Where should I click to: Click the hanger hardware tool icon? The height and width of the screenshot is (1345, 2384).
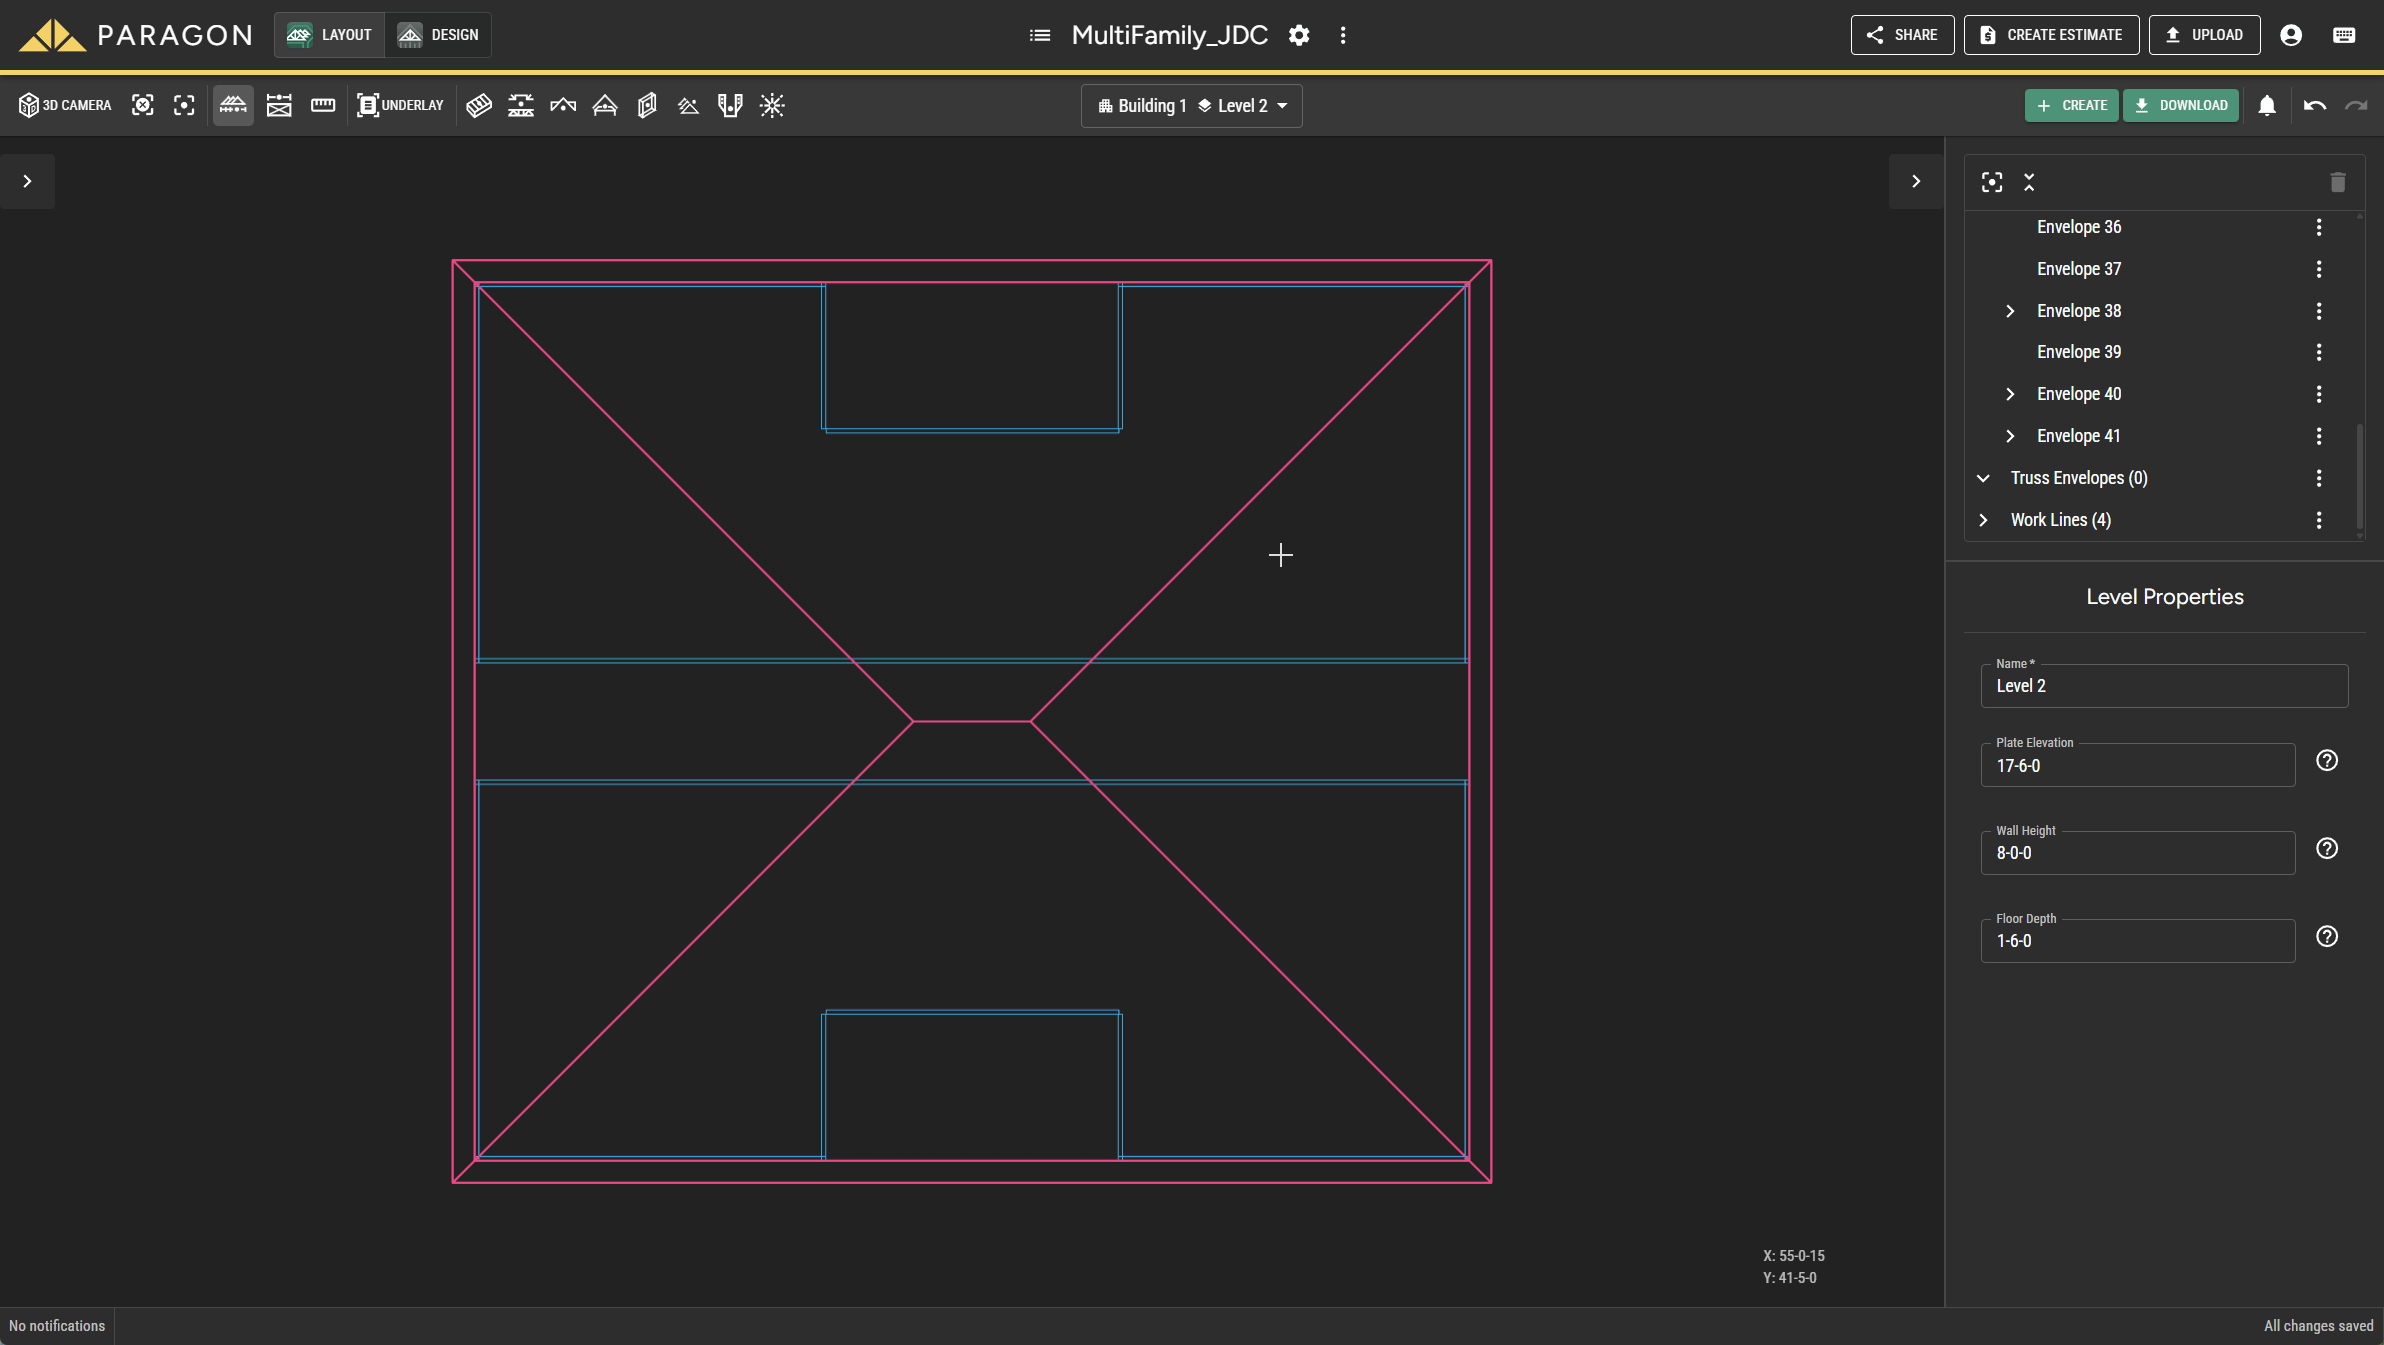[730, 105]
